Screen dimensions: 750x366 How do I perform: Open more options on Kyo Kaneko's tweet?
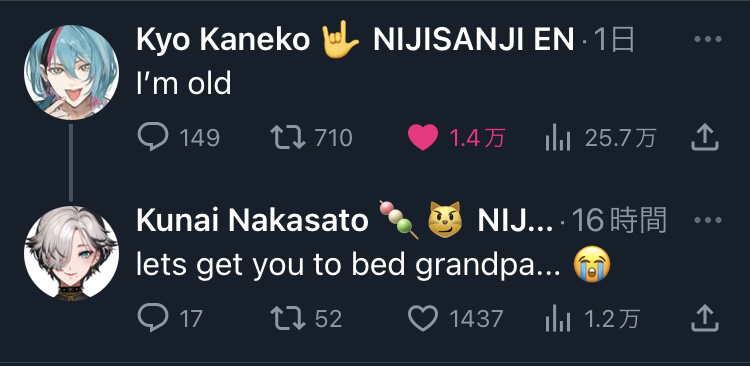(707, 39)
